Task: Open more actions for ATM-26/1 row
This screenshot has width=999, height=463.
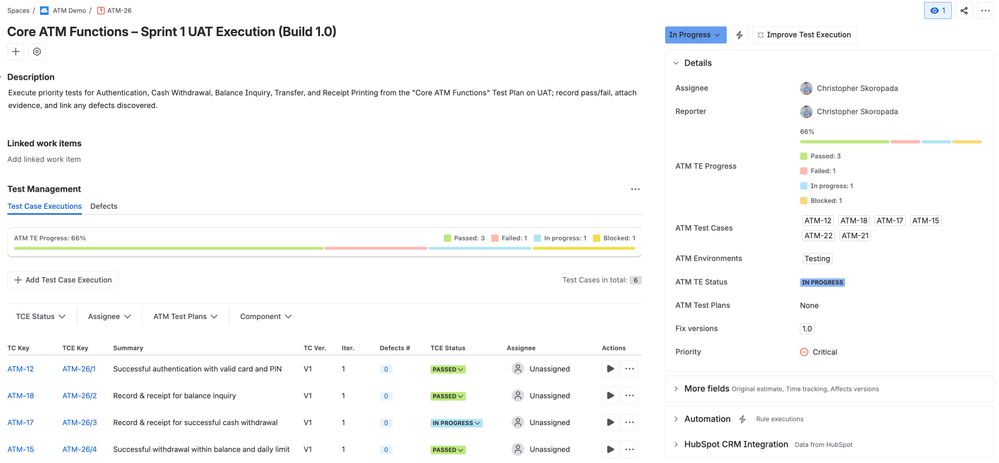Action: 629,369
